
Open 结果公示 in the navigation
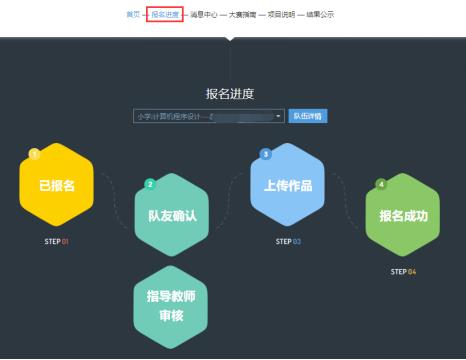click(320, 14)
